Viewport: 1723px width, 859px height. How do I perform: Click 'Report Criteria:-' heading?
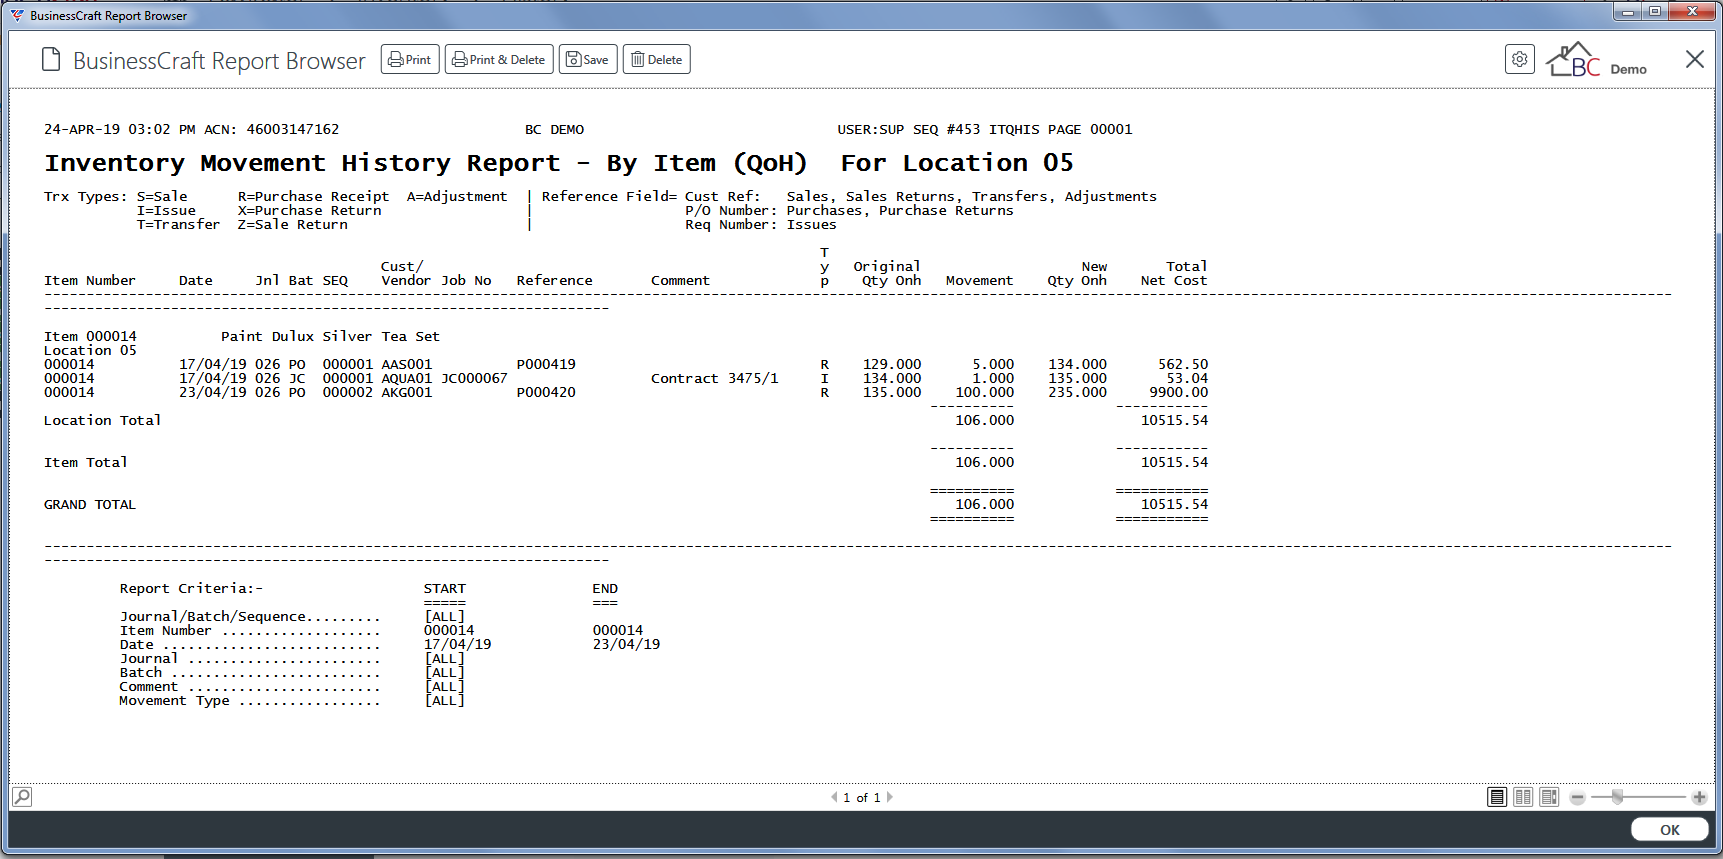pos(191,588)
